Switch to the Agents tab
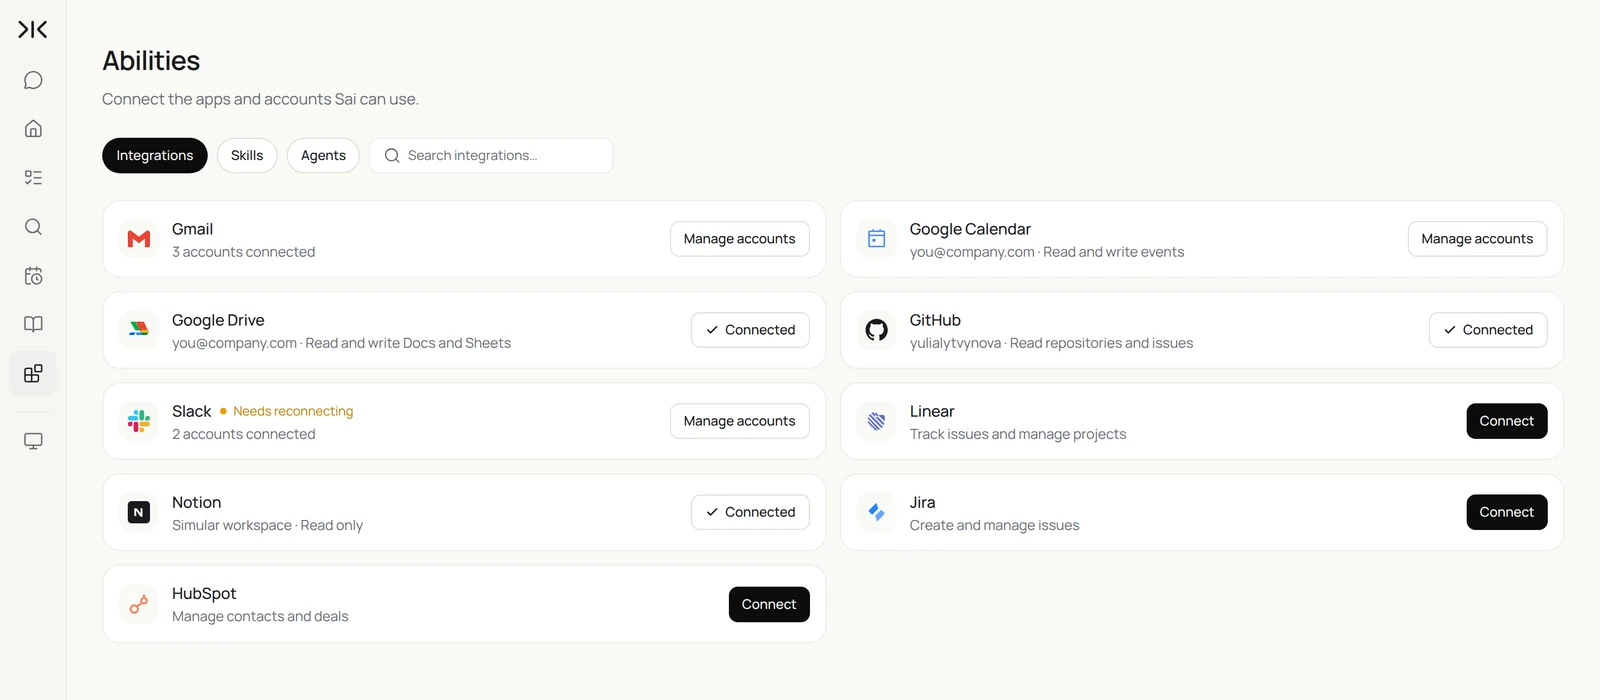Viewport: 1600px width, 700px height. pyautogui.click(x=323, y=156)
